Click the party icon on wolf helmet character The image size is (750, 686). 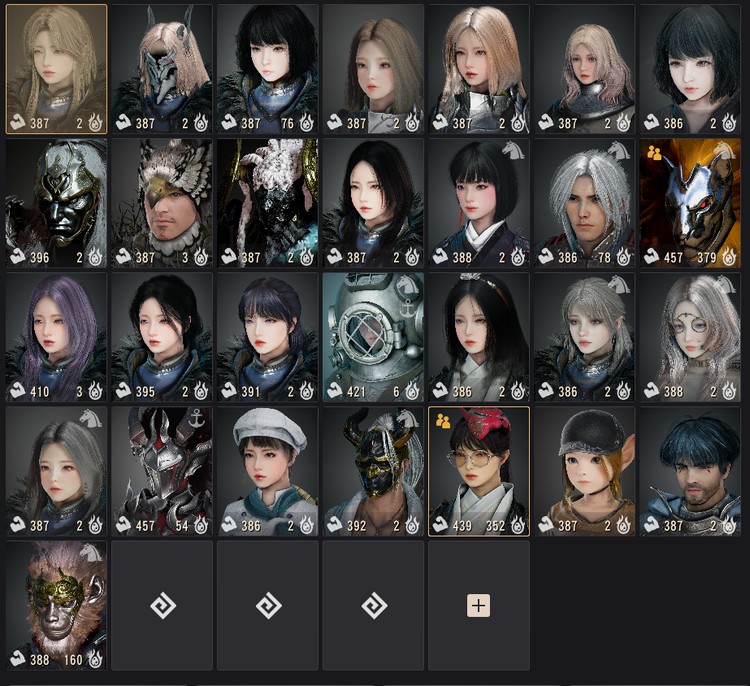pyautogui.click(x=654, y=153)
